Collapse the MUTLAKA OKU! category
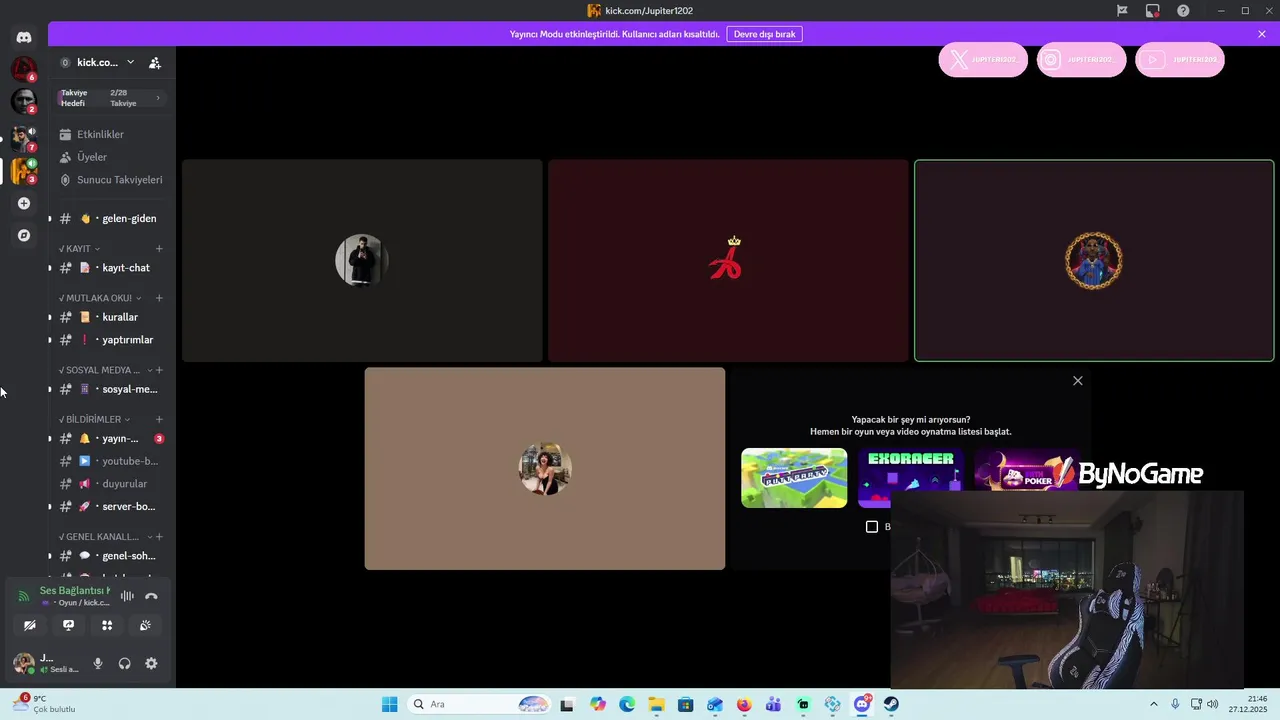Screen dimensions: 1280x720 point(100,298)
